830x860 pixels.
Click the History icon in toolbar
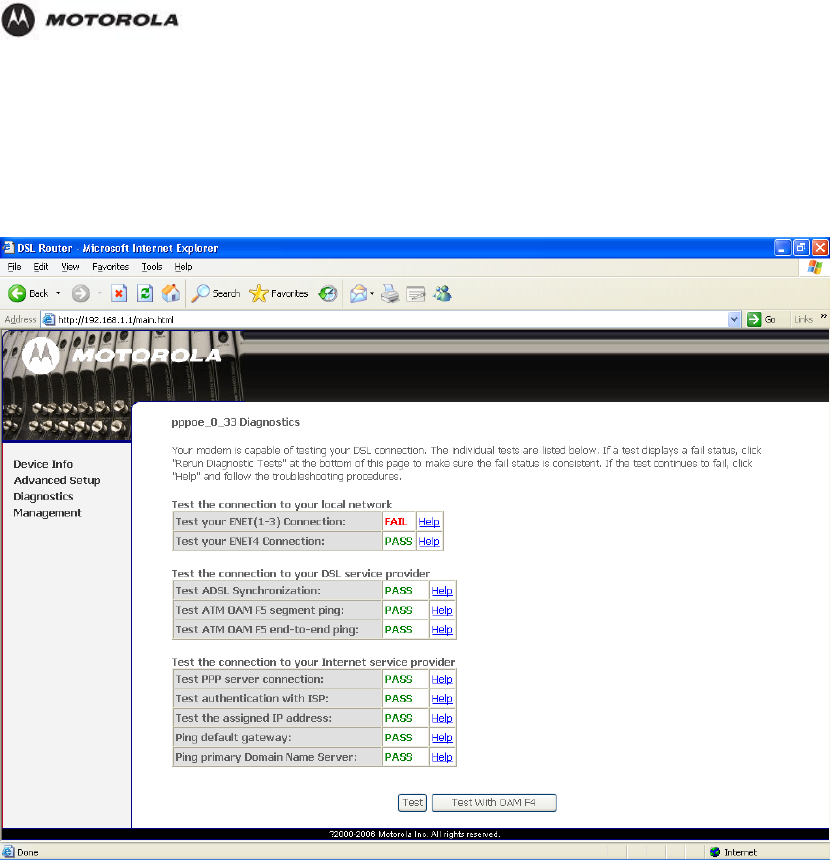coord(328,293)
